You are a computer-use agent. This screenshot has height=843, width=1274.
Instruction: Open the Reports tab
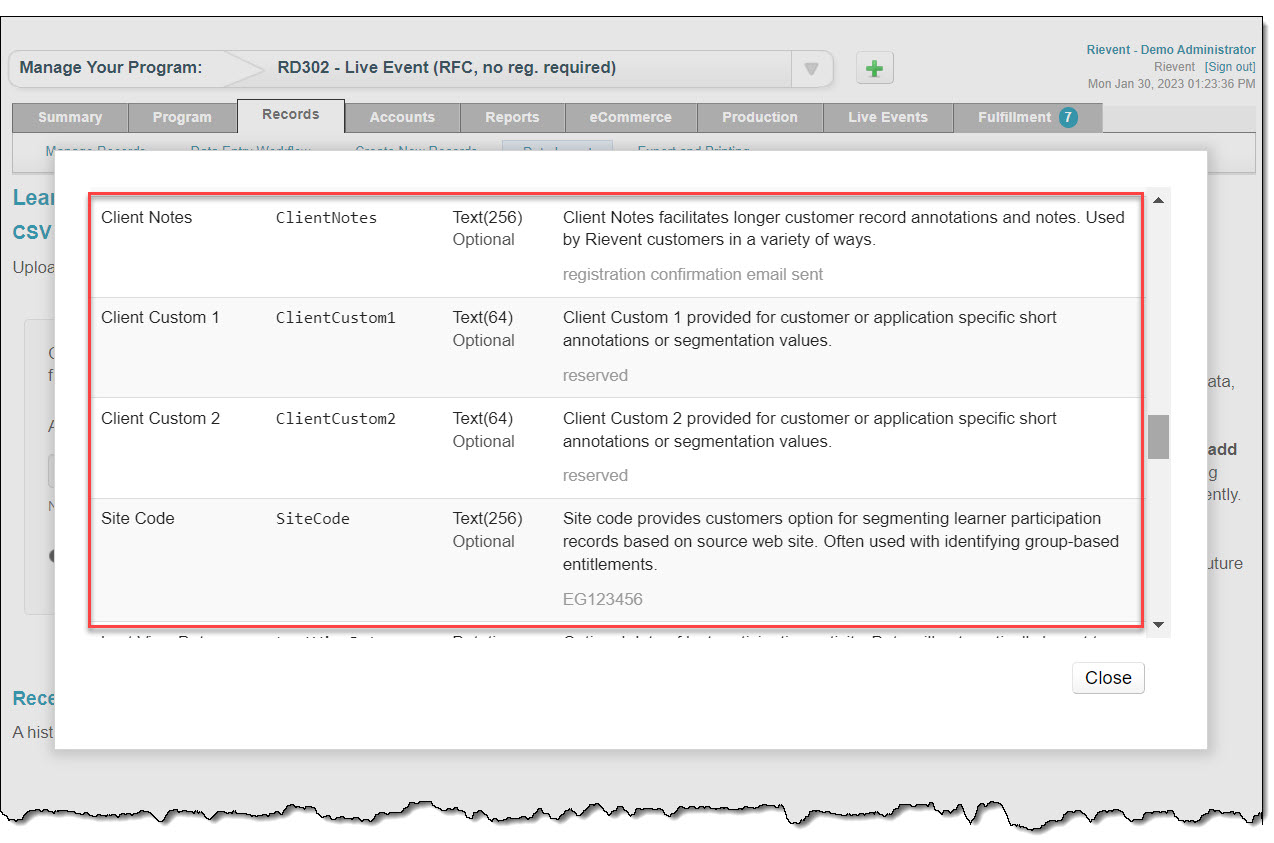click(512, 117)
